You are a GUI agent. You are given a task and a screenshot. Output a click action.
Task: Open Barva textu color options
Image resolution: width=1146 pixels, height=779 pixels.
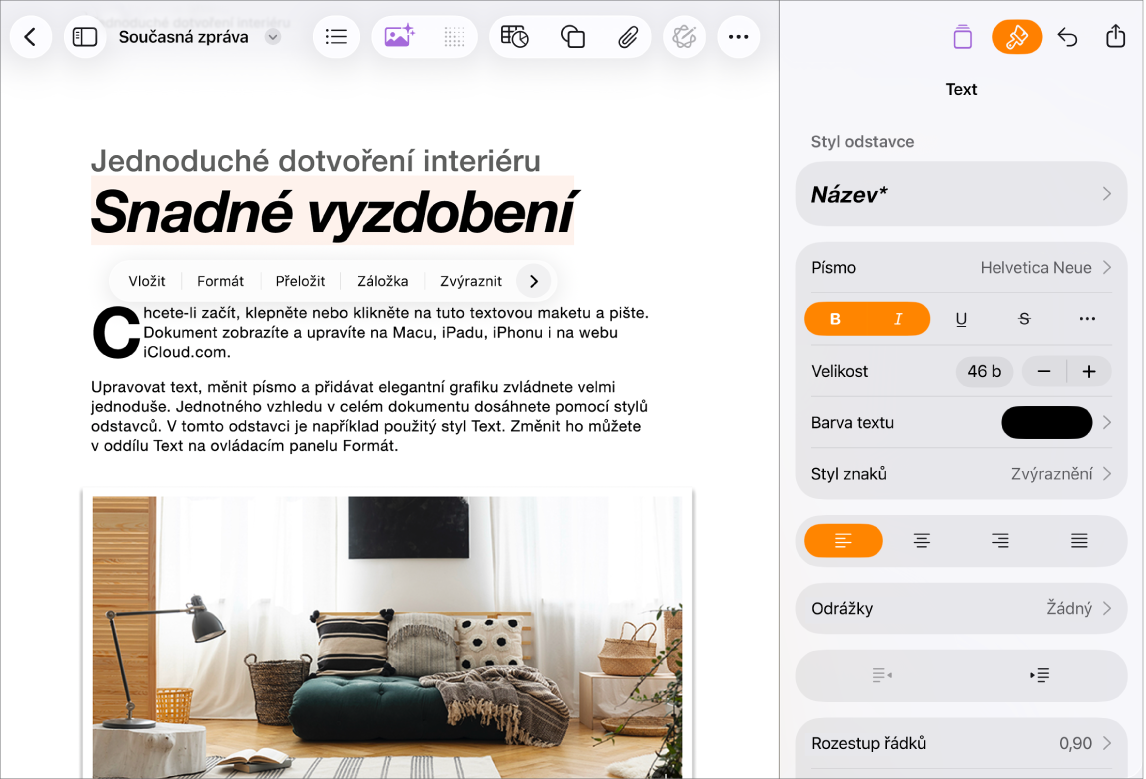(x=961, y=422)
